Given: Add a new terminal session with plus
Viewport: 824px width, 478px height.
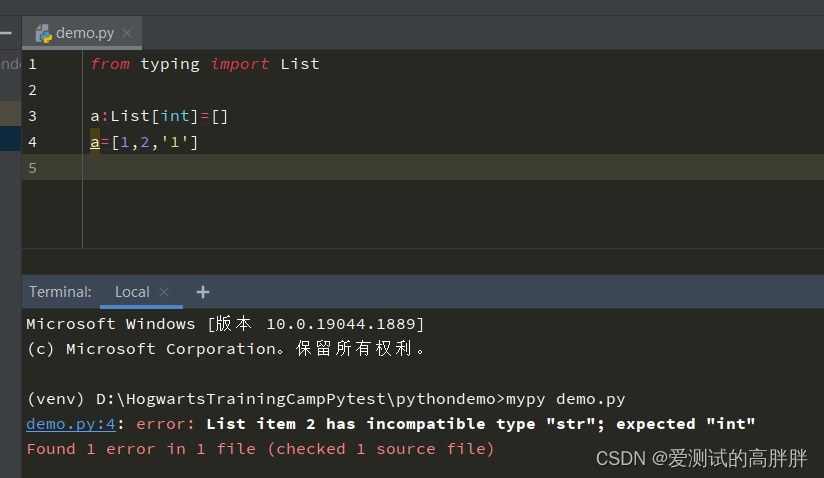Looking at the screenshot, I should (x=203, y=292).
